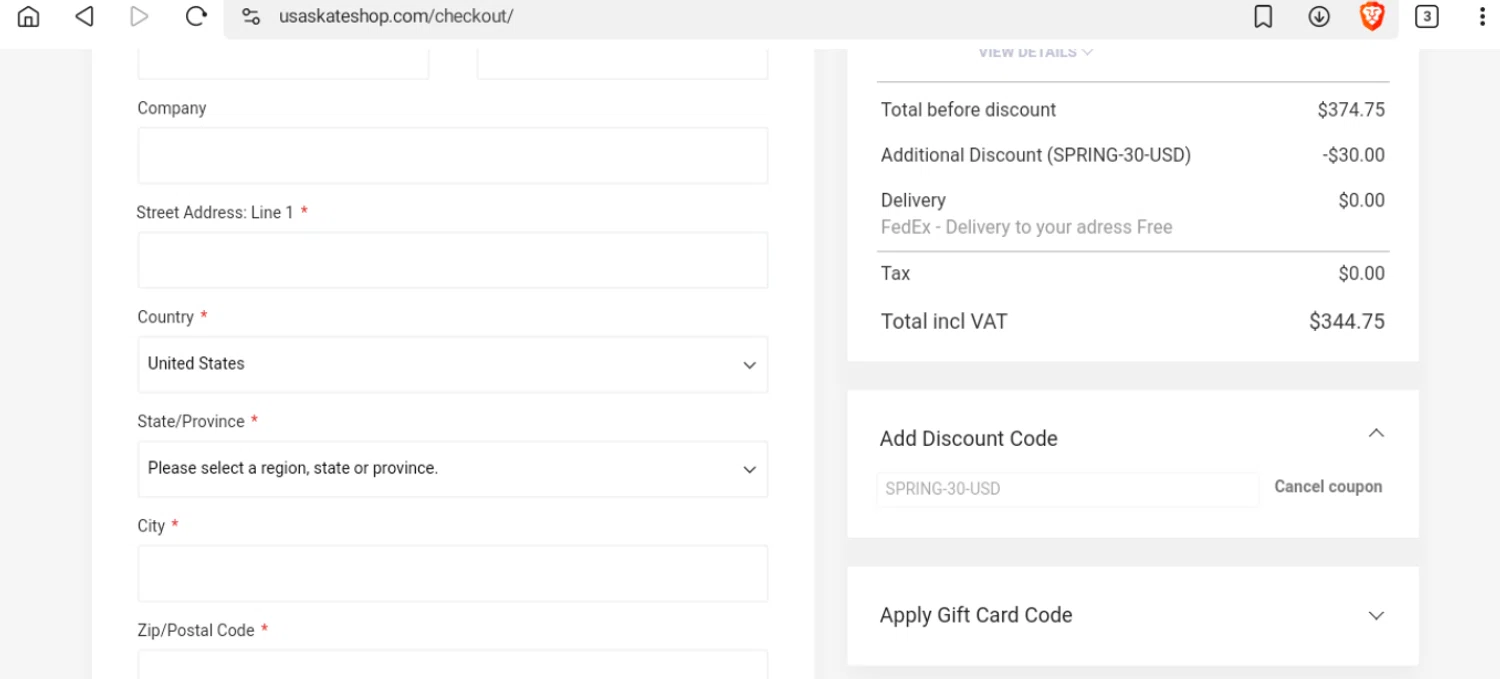Viewport: 1500px width, 679px height.
Task: Click the address bar URL usaskateshop.com/checkout/
Action: click(x=396, y=17)
